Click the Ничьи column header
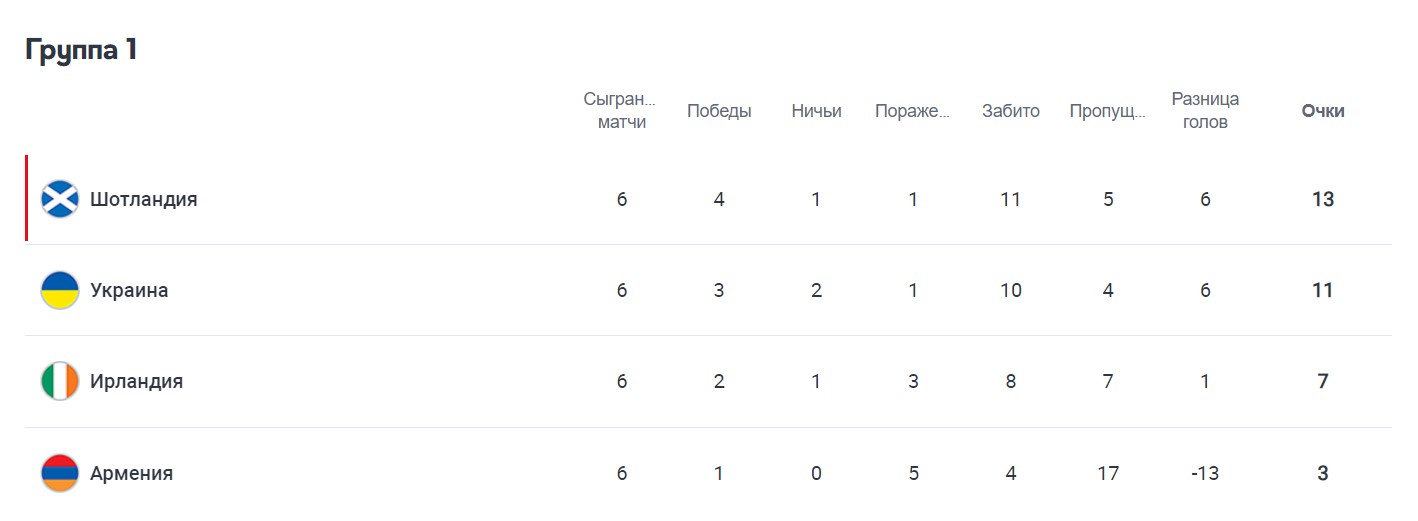 [816, 111]
